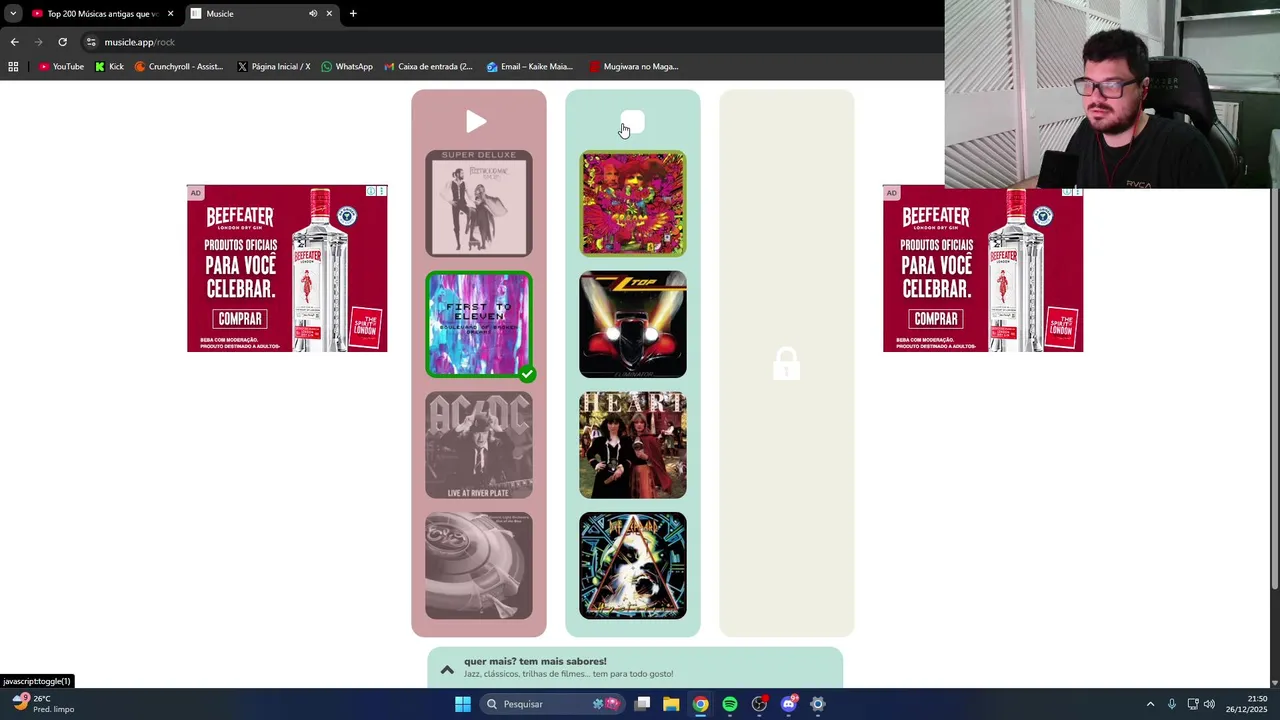Reload the Musicle page

pos(62,42)
